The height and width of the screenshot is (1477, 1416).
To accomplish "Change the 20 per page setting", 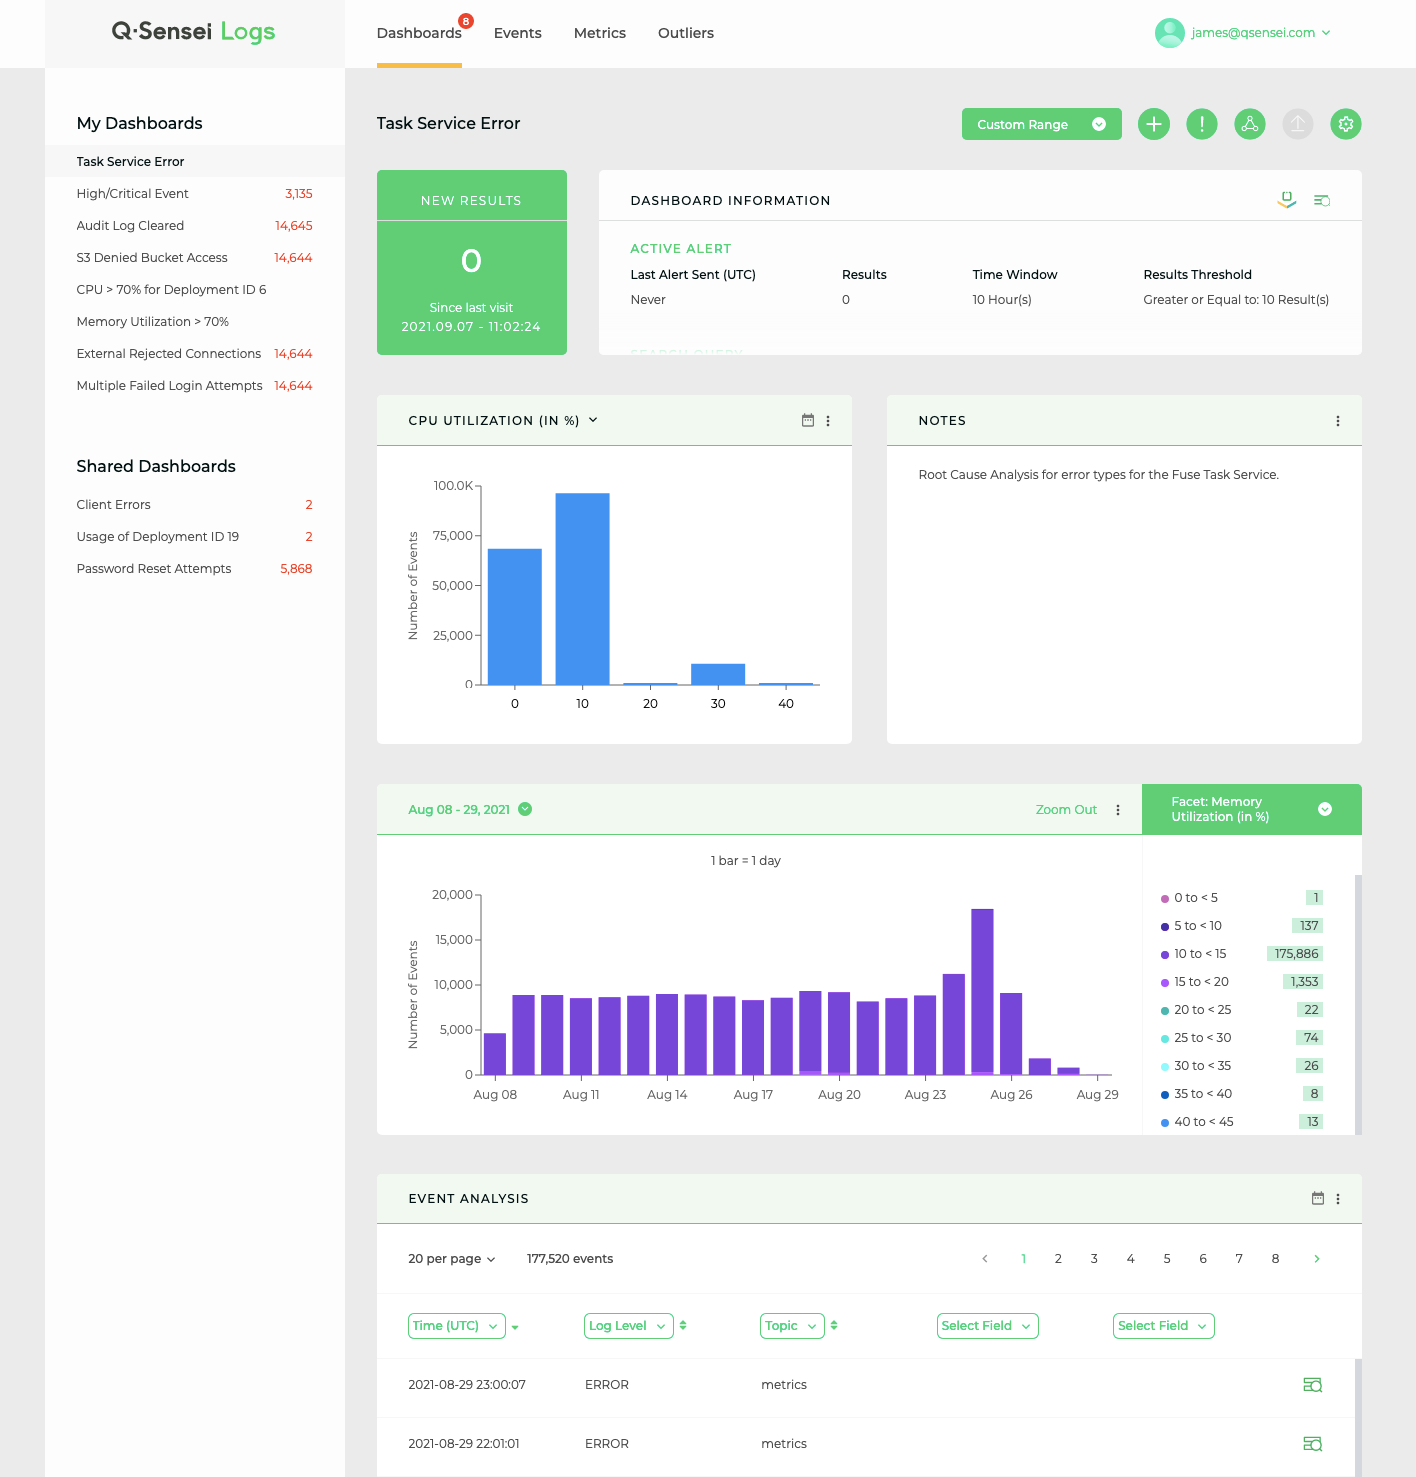I will (452, 1259).
